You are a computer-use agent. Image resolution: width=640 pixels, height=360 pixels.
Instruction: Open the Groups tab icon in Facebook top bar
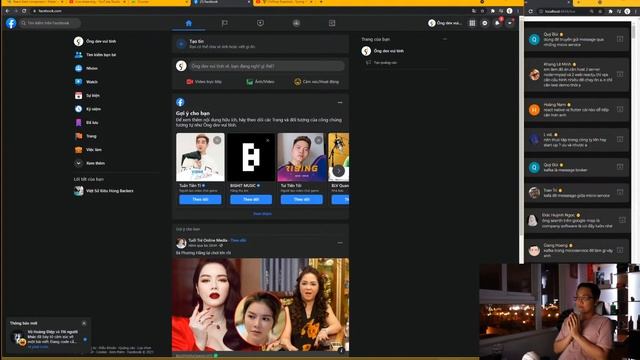[296, 23]
